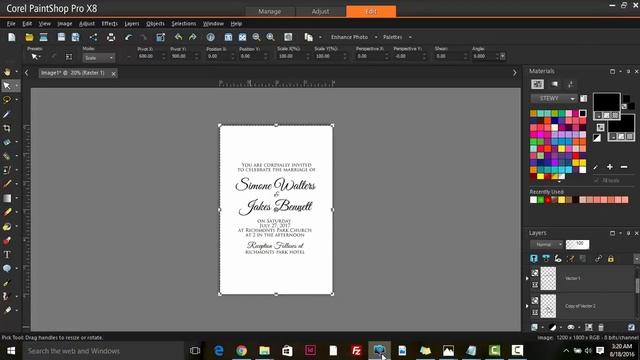Close the Image1 document tab

(113, 73)
